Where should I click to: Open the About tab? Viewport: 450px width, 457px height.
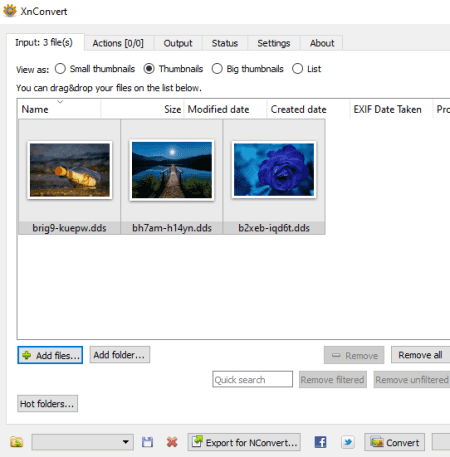tap(322, 43)
